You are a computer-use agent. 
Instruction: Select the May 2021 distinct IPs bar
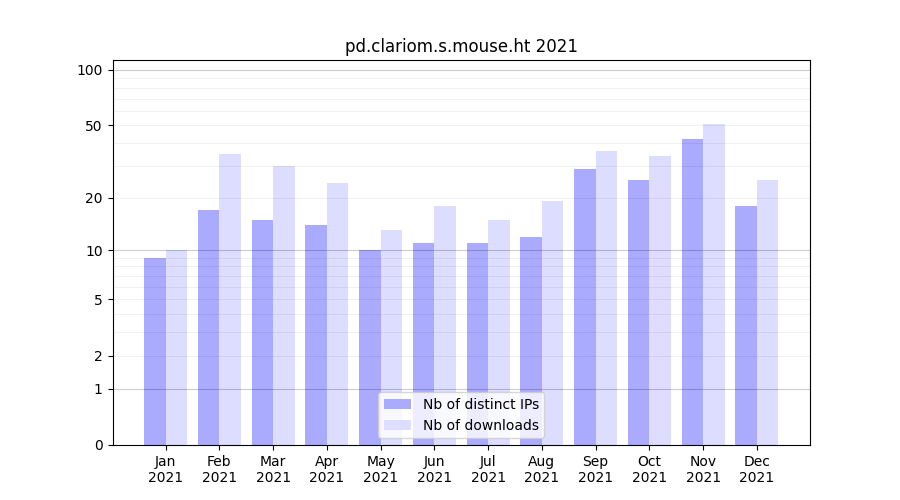click(370, 347)
